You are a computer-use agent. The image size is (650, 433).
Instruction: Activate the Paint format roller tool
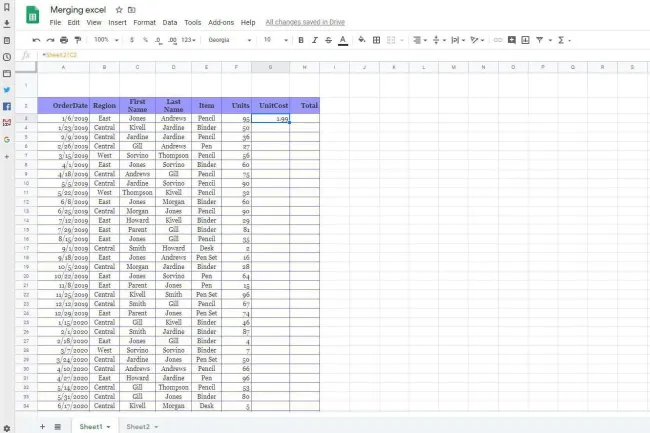pos(78,40)
